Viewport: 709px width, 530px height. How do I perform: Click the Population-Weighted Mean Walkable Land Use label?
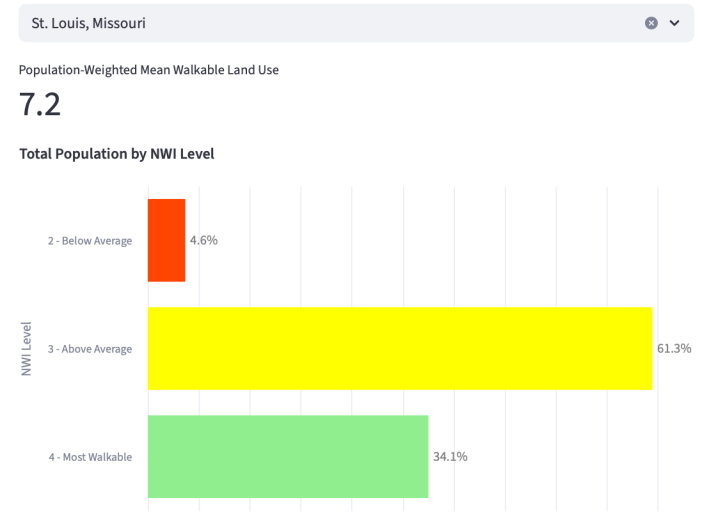[x=149, y=70]
